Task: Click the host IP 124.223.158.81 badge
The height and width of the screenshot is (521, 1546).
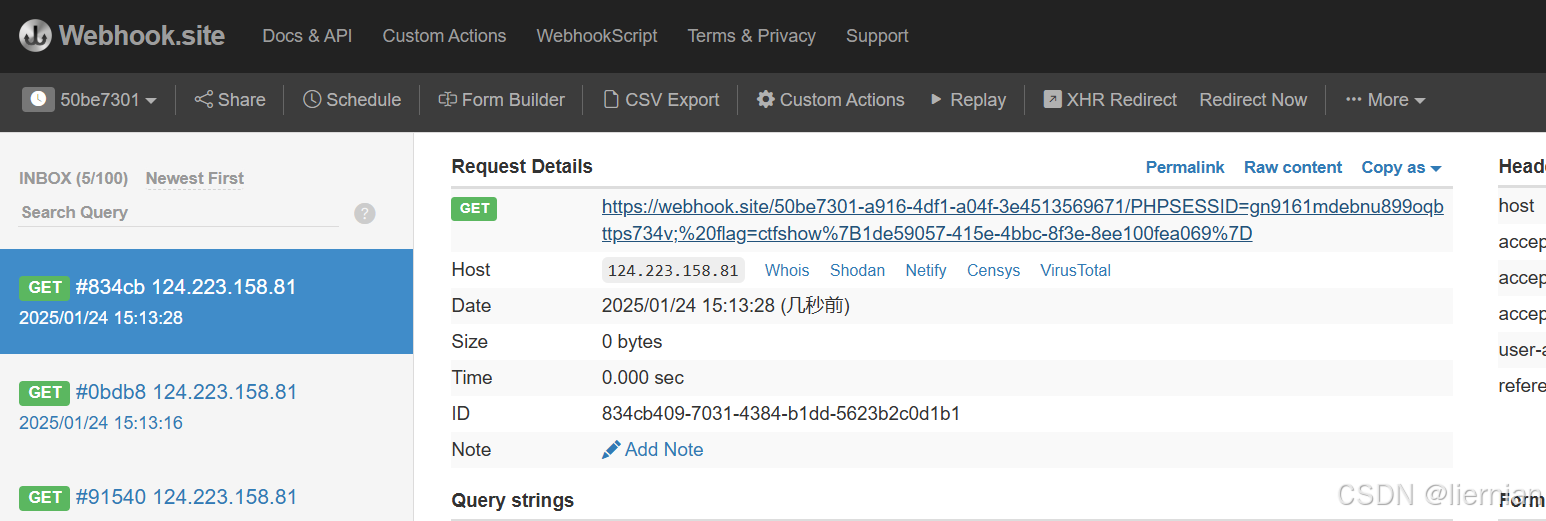Action: [x=673, y=270]
